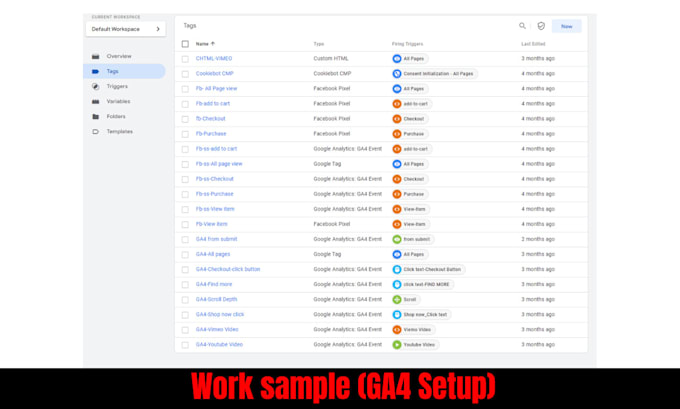Click 2 months ago in GA4 from submit row
This screenshot has height=409, width=680.
pos(538,239)
